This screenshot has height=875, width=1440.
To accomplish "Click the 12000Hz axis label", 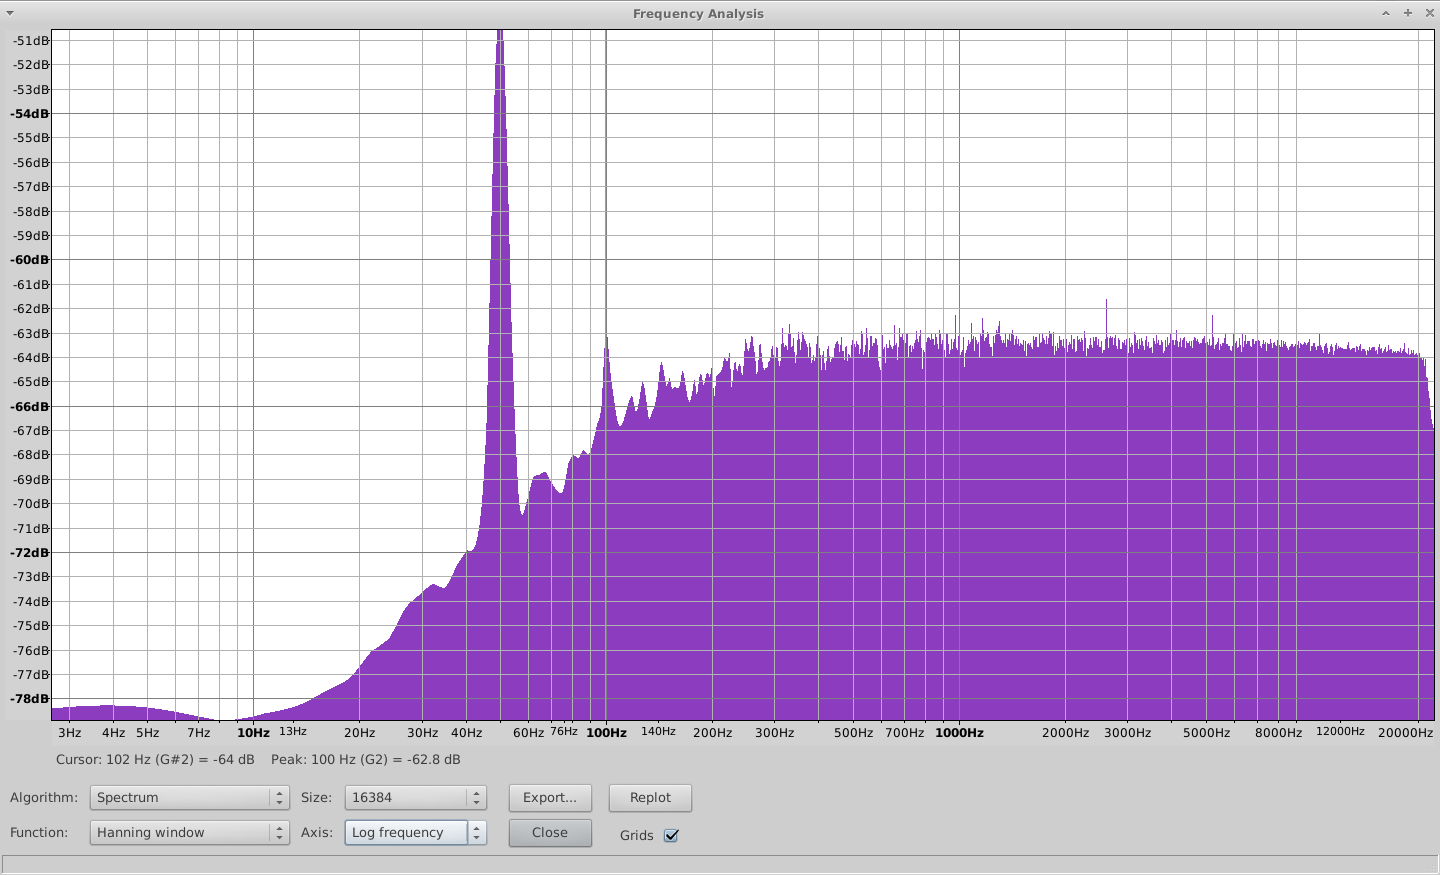I will tap(1340, 732).
